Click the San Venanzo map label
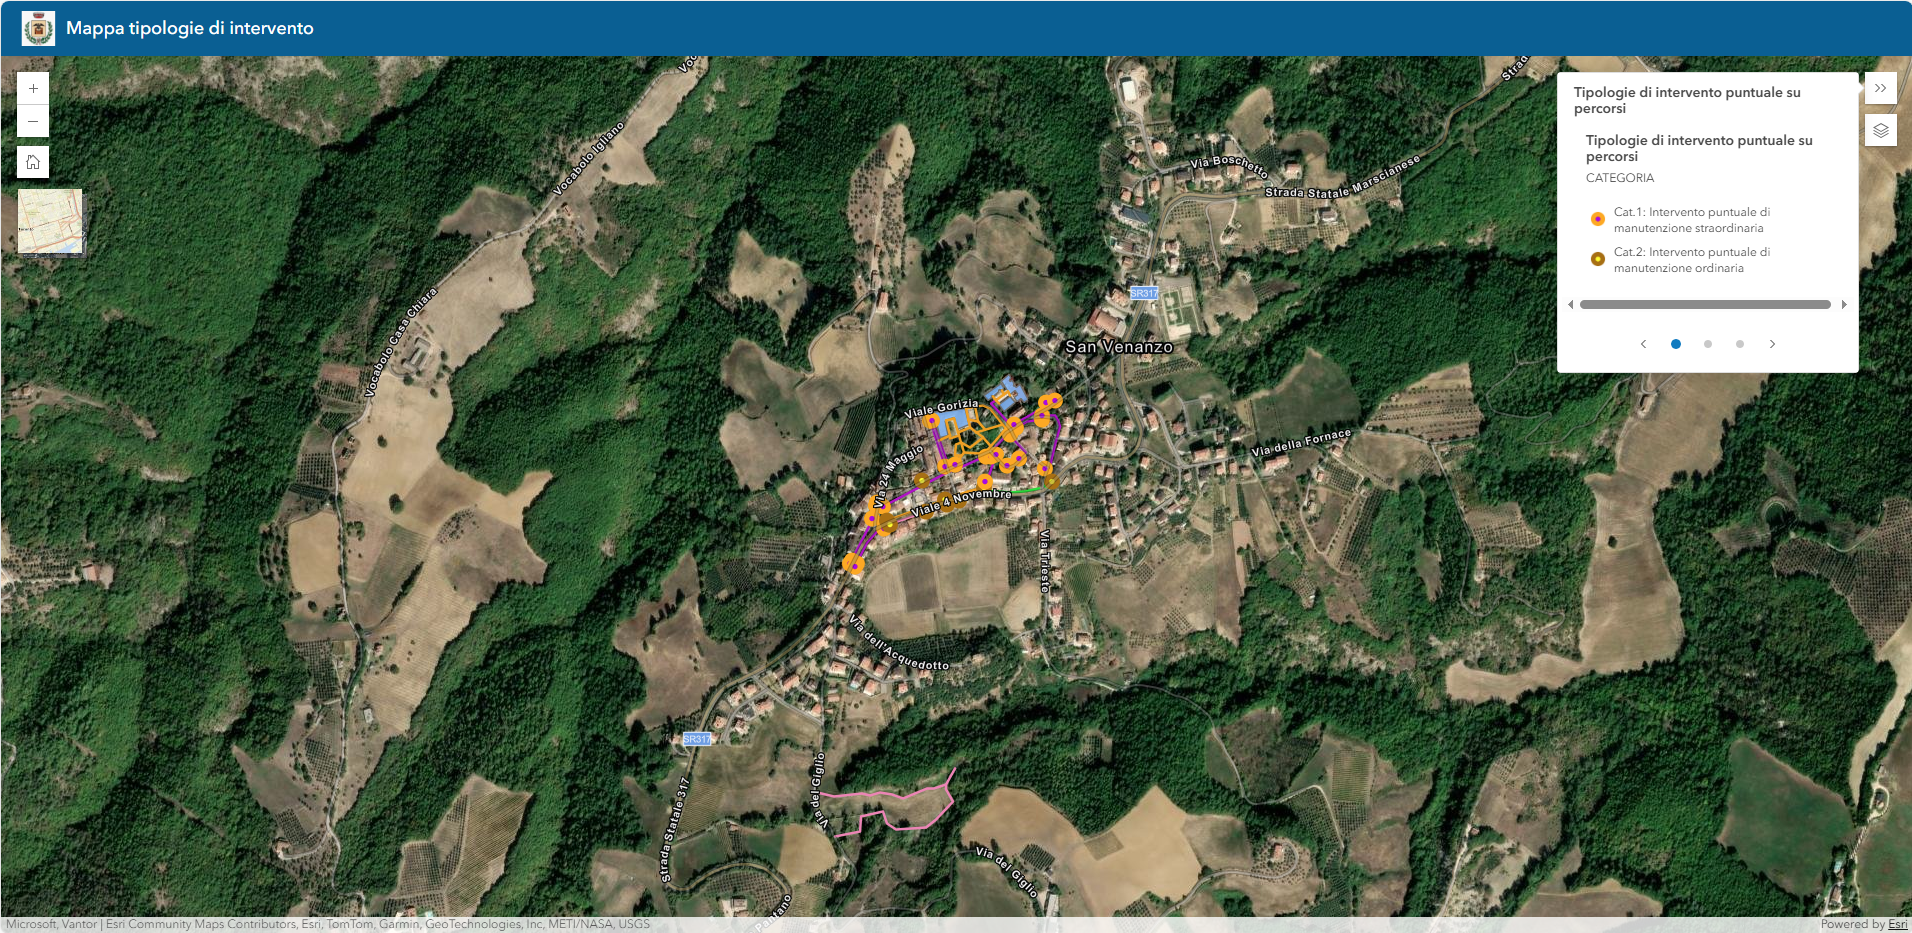1912x933 pixels. coord(1118,347)
